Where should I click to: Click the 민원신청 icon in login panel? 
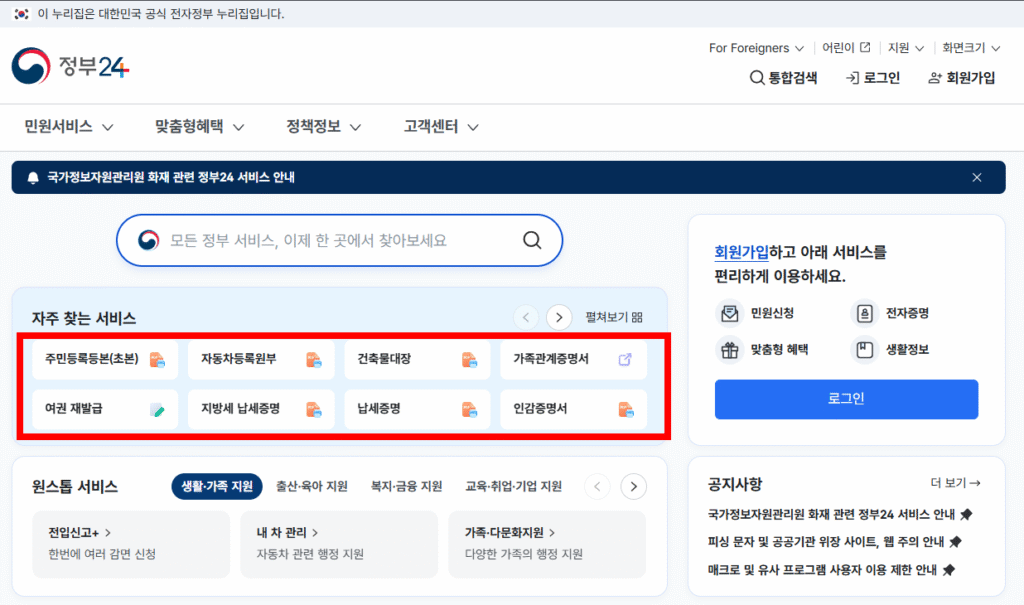pyautogui.click(x=730, y=313)
